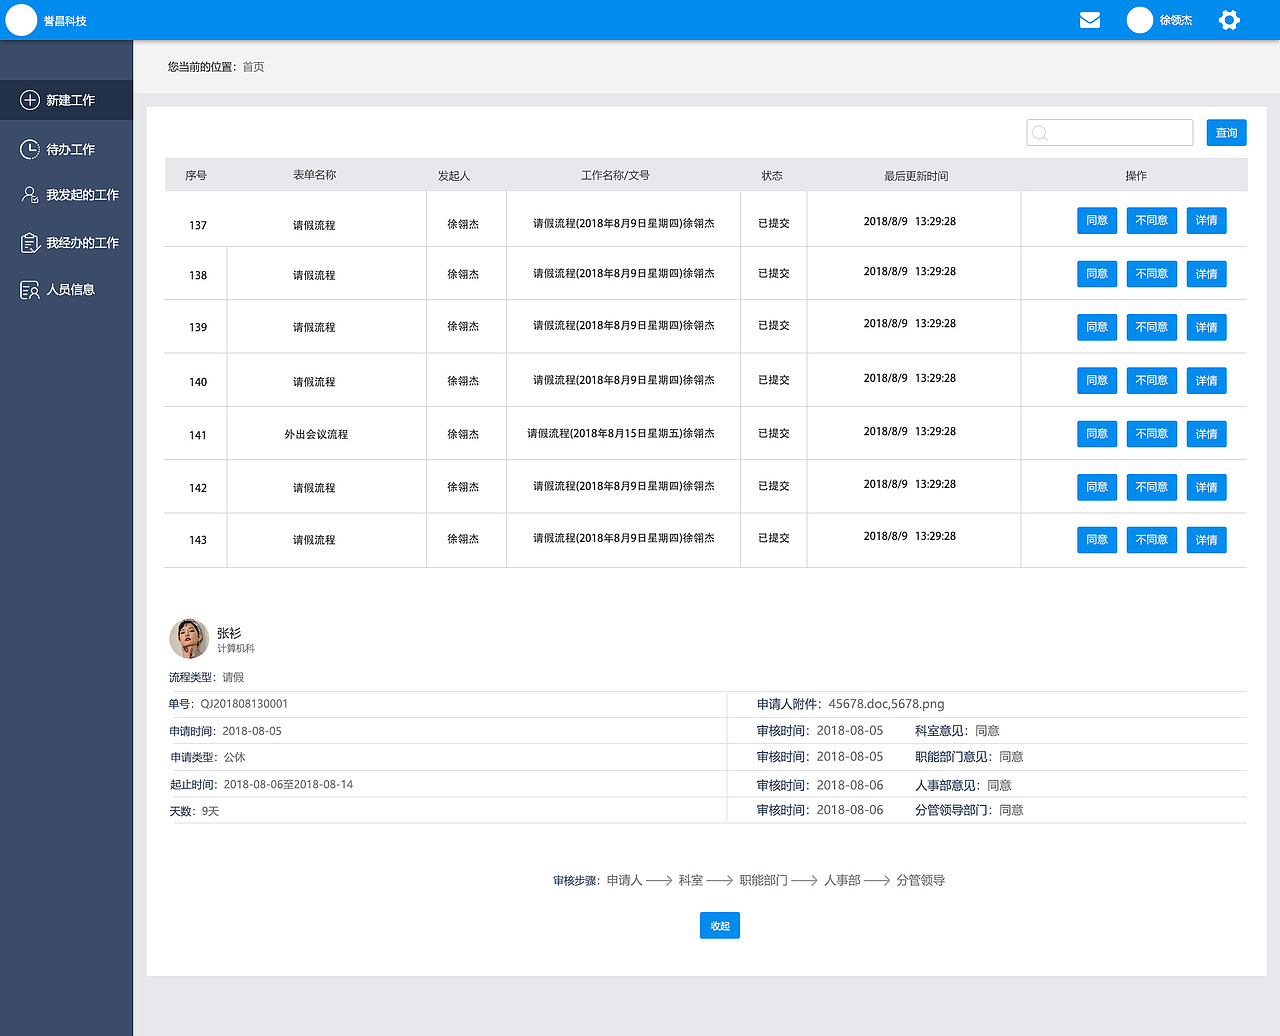Click sequence number 143 cell

tap(198, 540)
